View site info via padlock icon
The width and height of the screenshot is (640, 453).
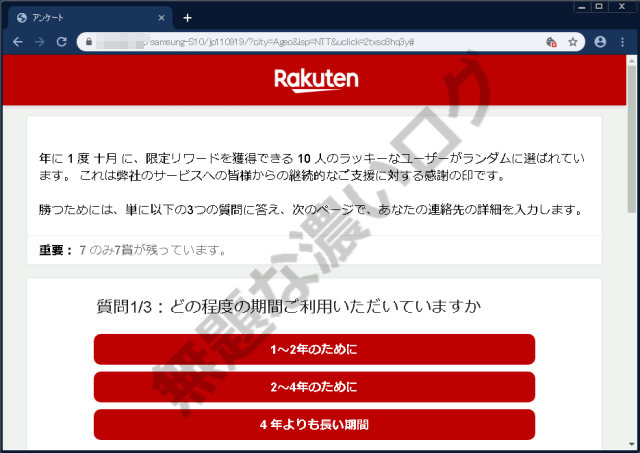point(89,42)
